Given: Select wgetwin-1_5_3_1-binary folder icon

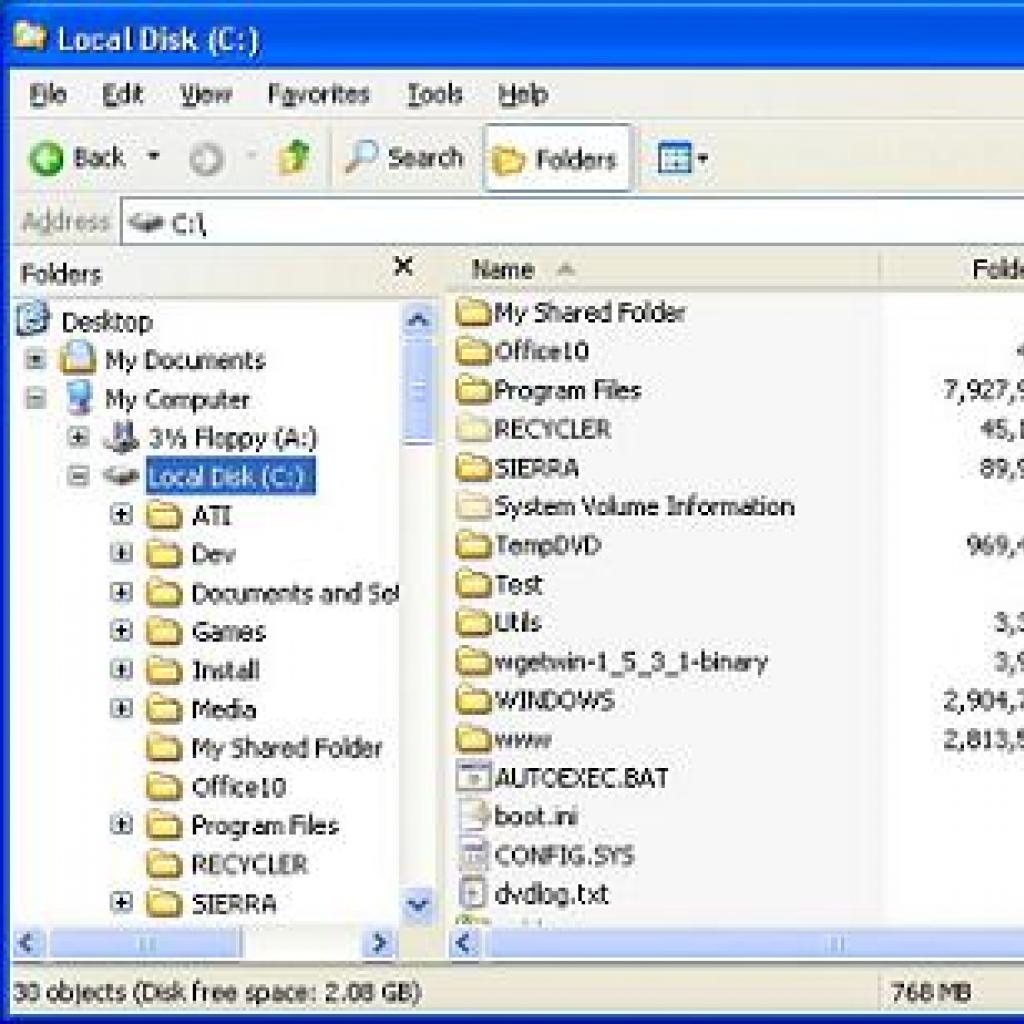Looking at the screenshot, I should point(473,662).
